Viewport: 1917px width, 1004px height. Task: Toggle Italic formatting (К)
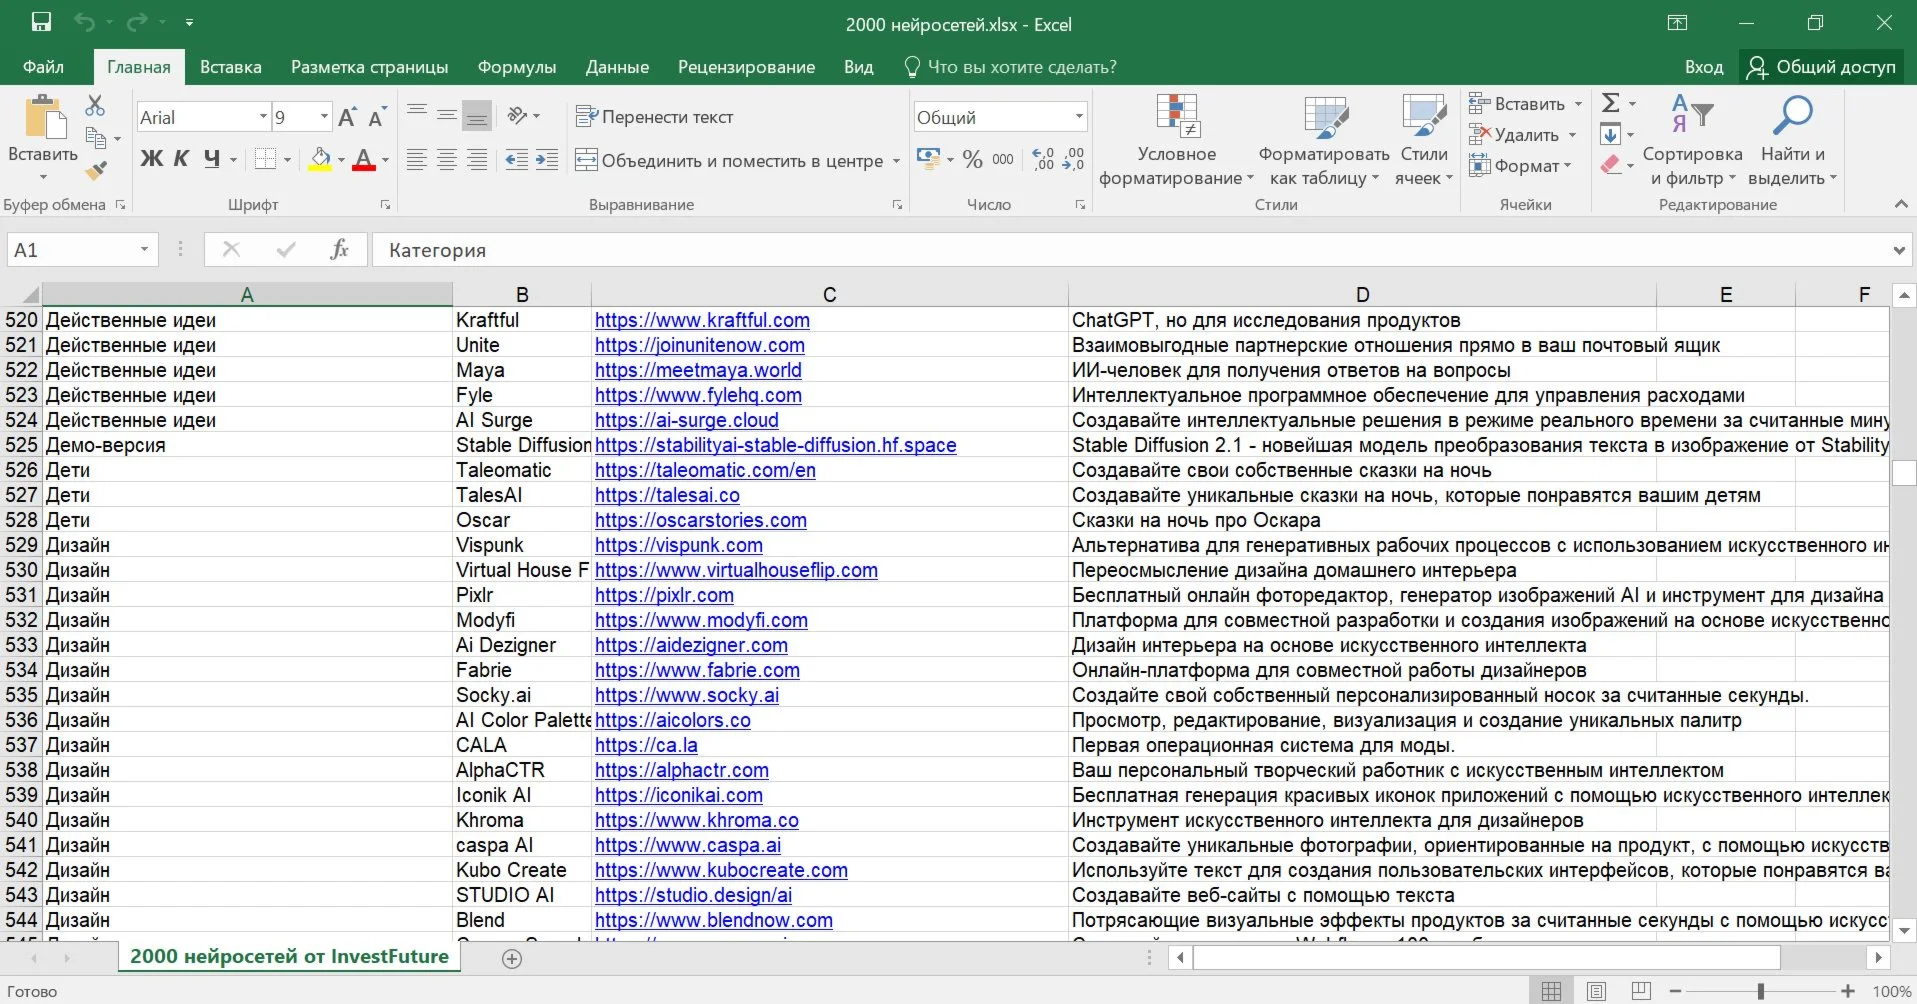[x=181, y=159]
